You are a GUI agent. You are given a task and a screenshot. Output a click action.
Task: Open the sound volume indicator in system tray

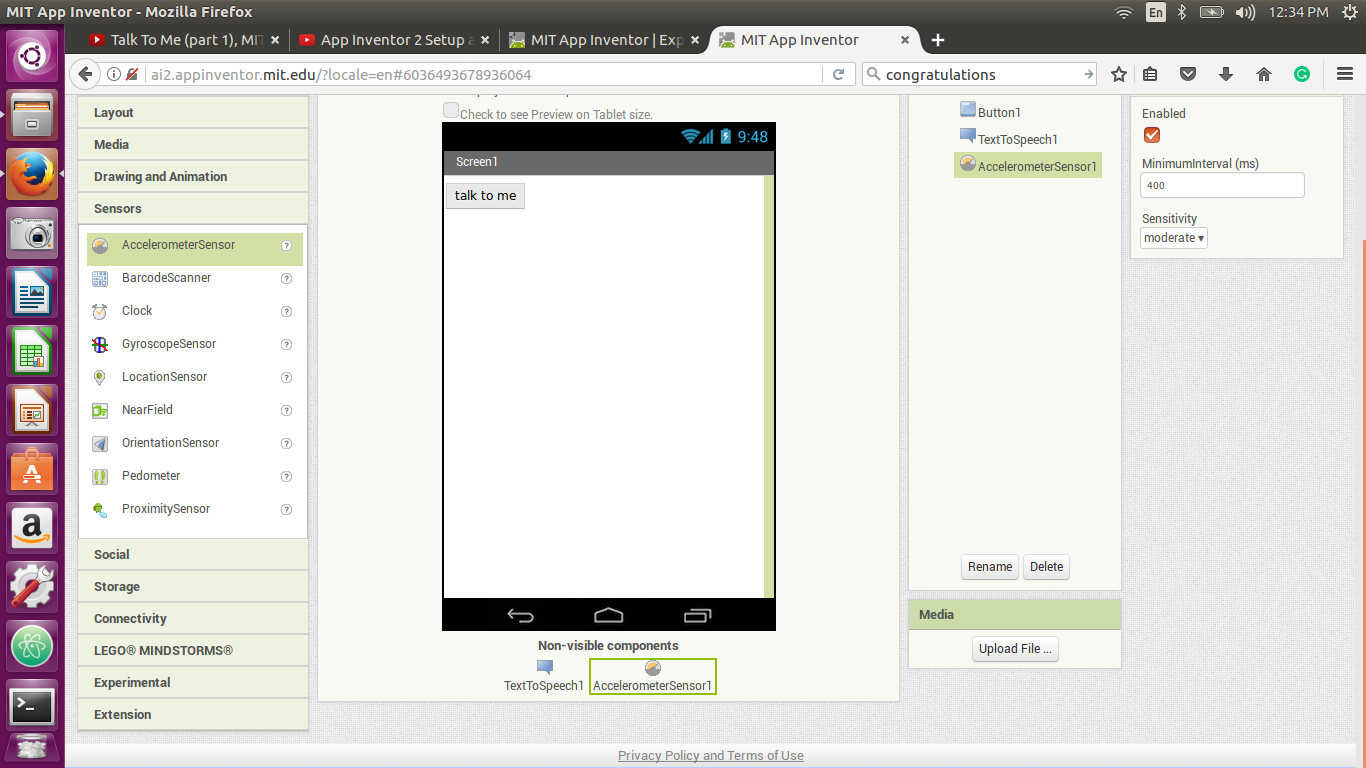coord(1245,12)
